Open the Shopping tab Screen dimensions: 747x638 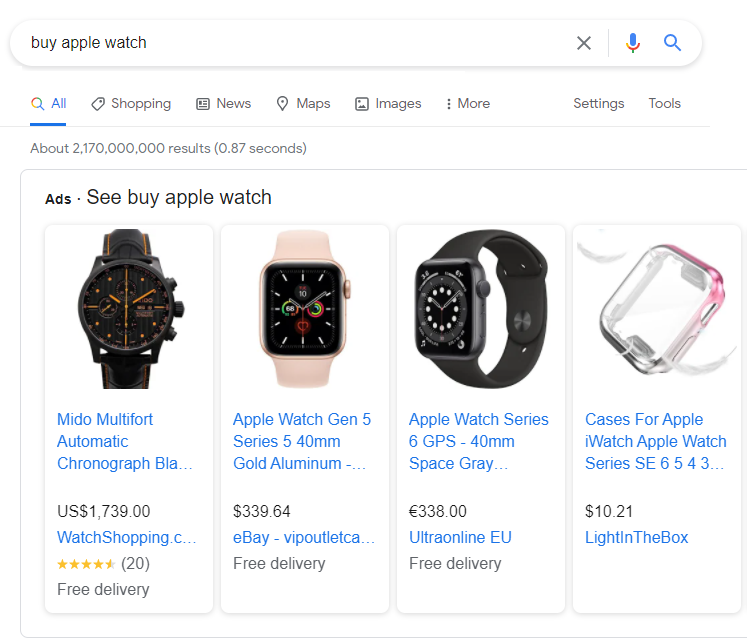click(x=131, y=104)
